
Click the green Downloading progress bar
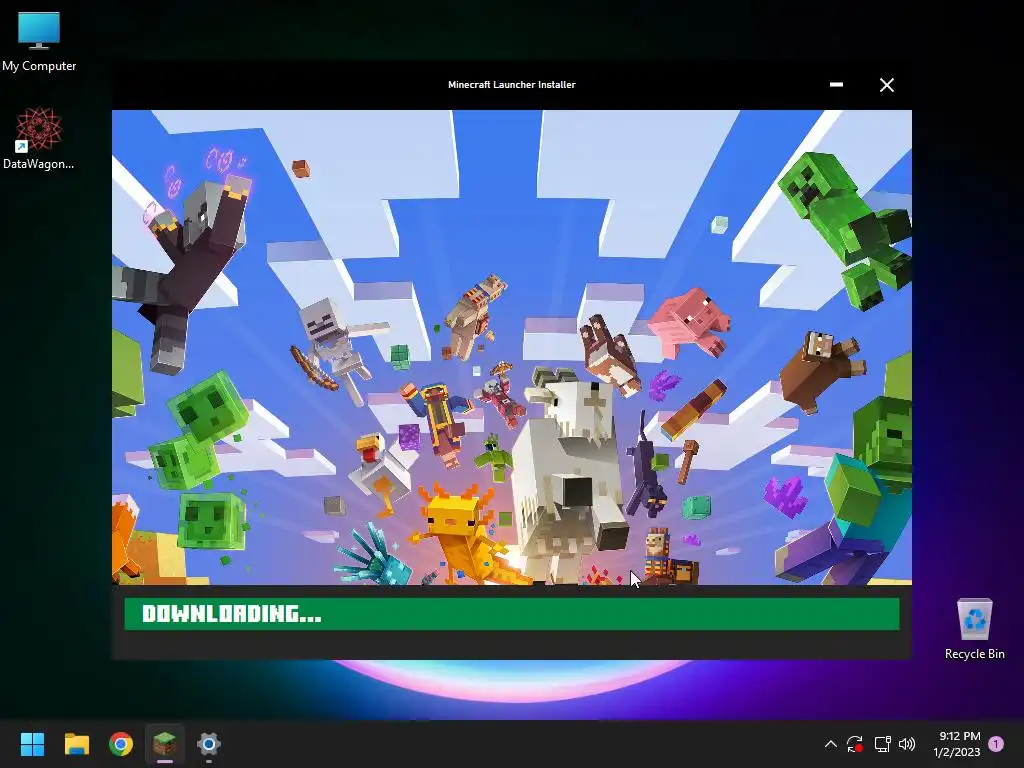(512, 614)
